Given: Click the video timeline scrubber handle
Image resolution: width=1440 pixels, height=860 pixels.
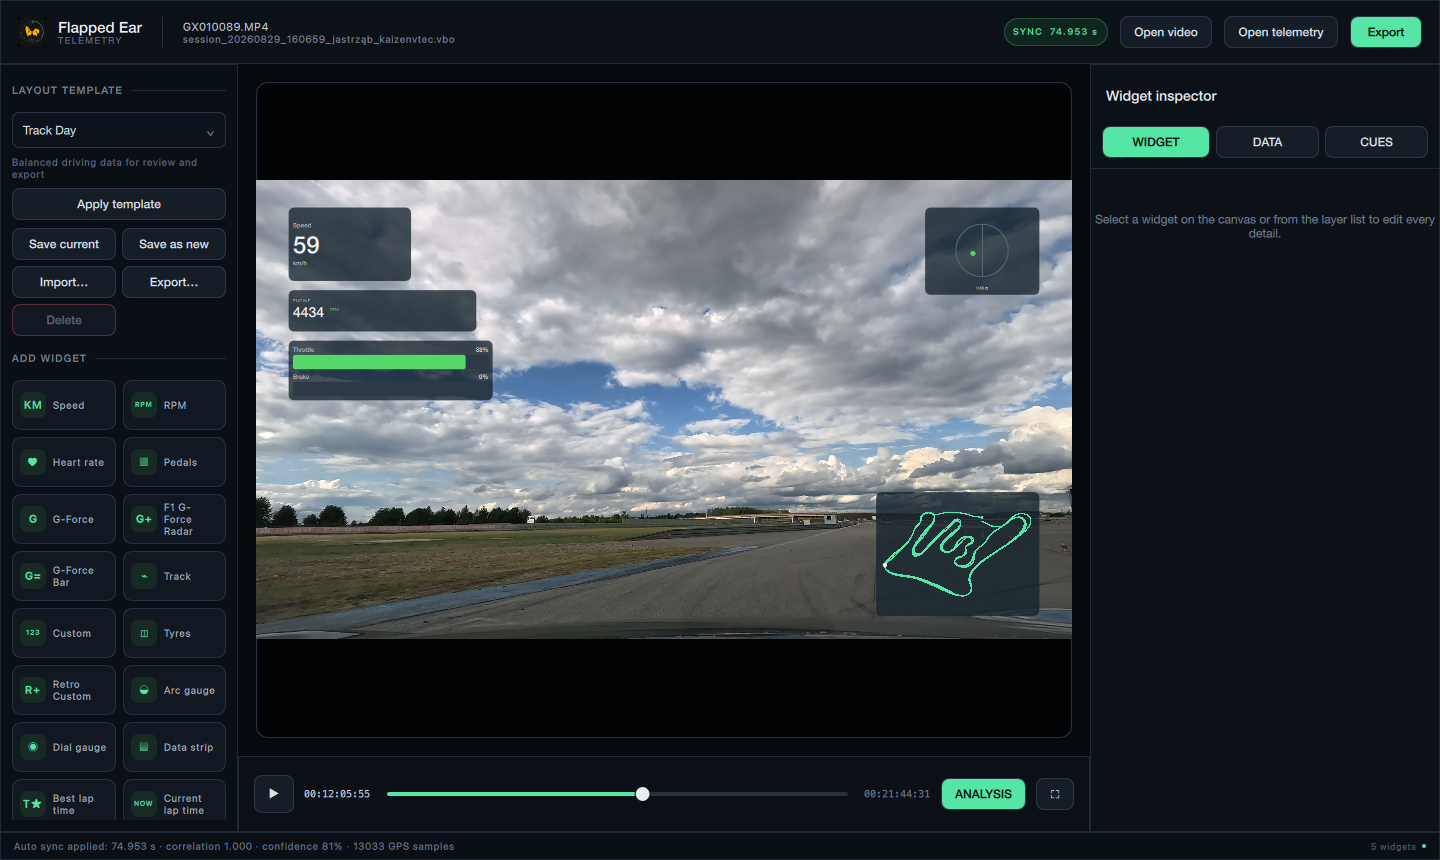Looking at the screenshot, I should [643, 794].
